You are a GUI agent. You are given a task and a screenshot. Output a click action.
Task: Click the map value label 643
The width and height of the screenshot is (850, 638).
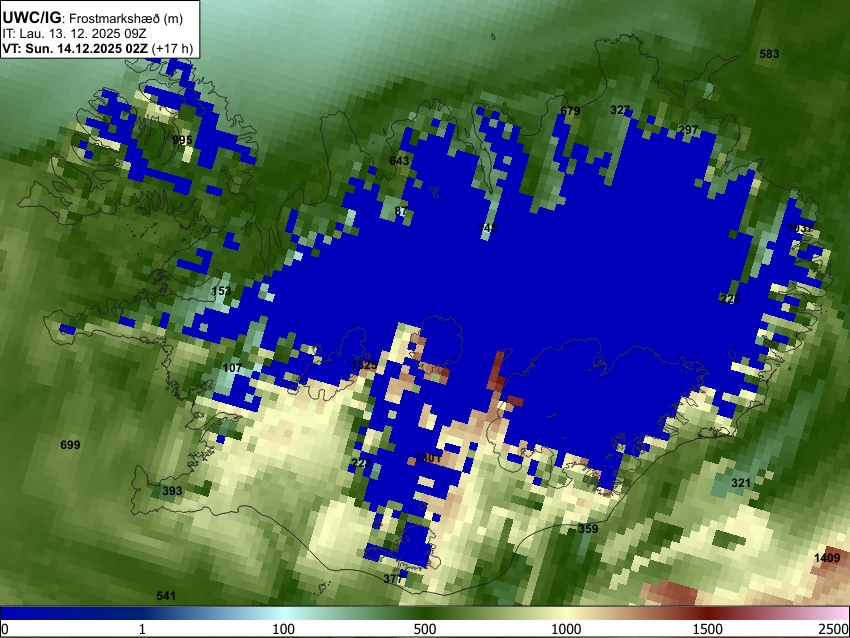coord(400,161)
